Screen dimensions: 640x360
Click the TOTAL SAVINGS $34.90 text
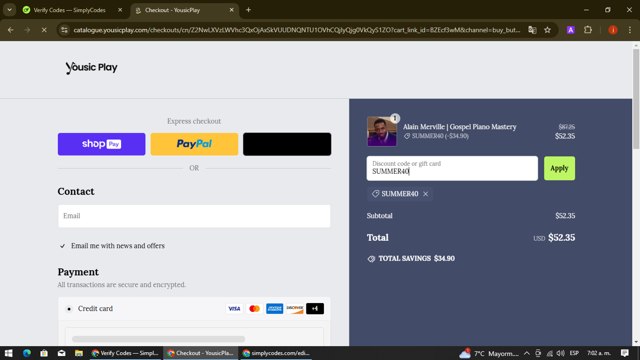tap(416, 259)
